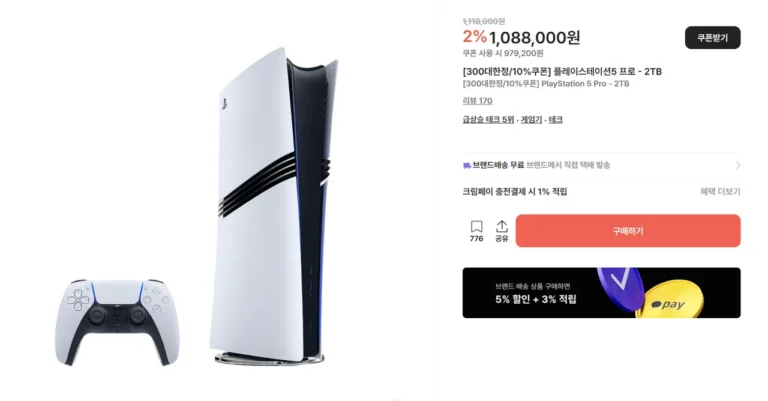Click the bookmark save icon
768x401 pixels.
pos(476,226)
